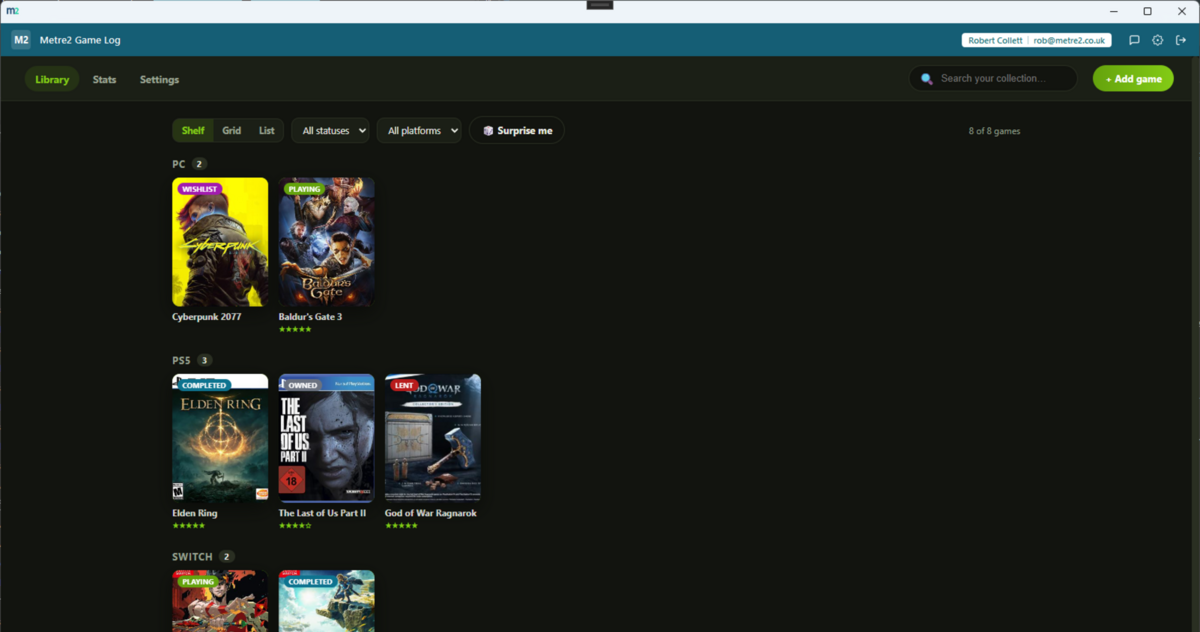Open The Last of Us Part II cover
This screenshot has height=632, width=1200.
point(327,438)
